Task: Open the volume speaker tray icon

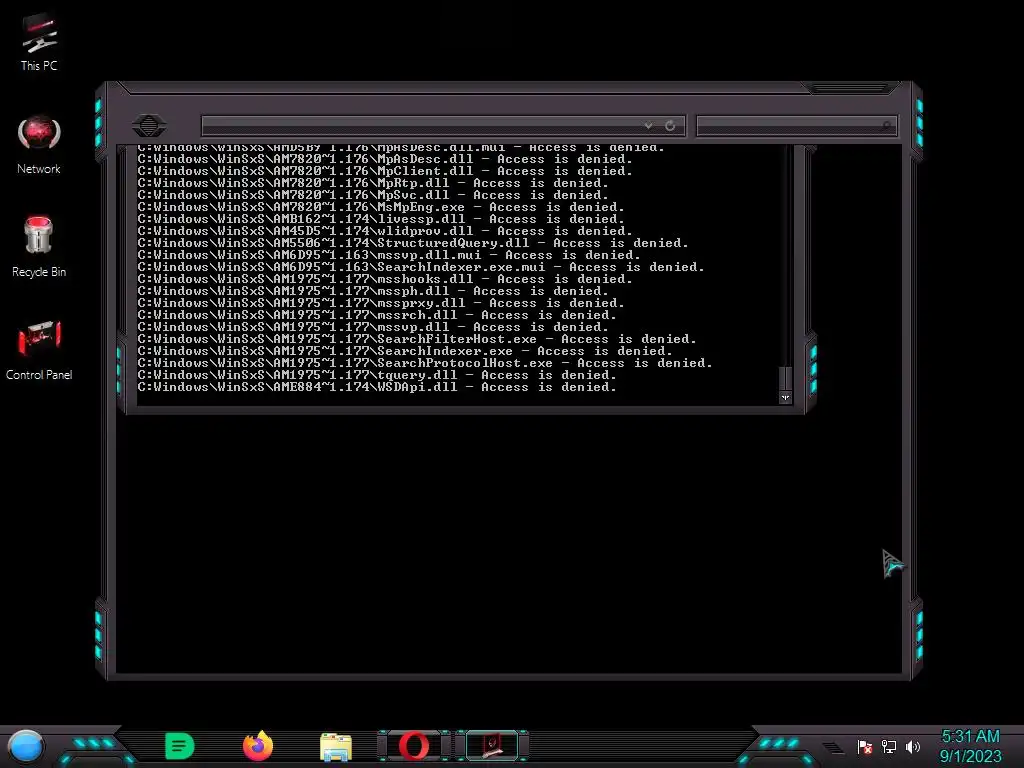Action: coord(913,746)
